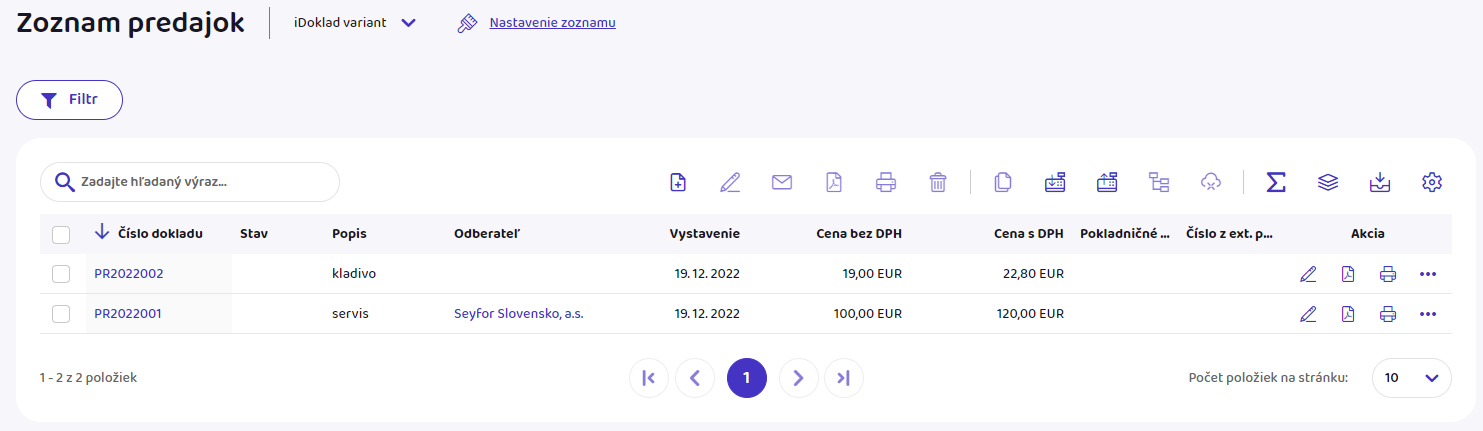The height and width of the screenshot is (431, 1483).
Task: Sort by the Vystavenie column header
Action: coord(704,234)
